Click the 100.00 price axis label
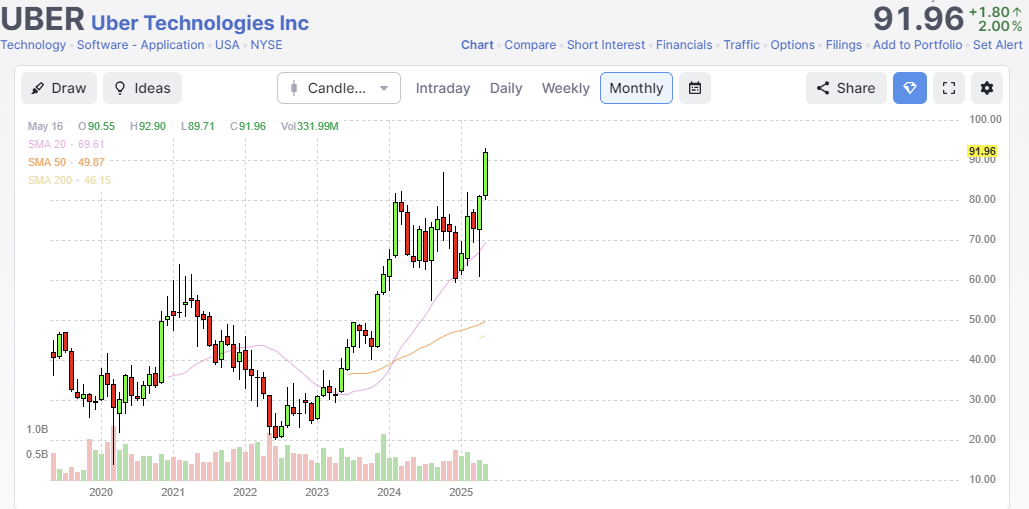1029x509 pixels. click(x=985, y=119)
